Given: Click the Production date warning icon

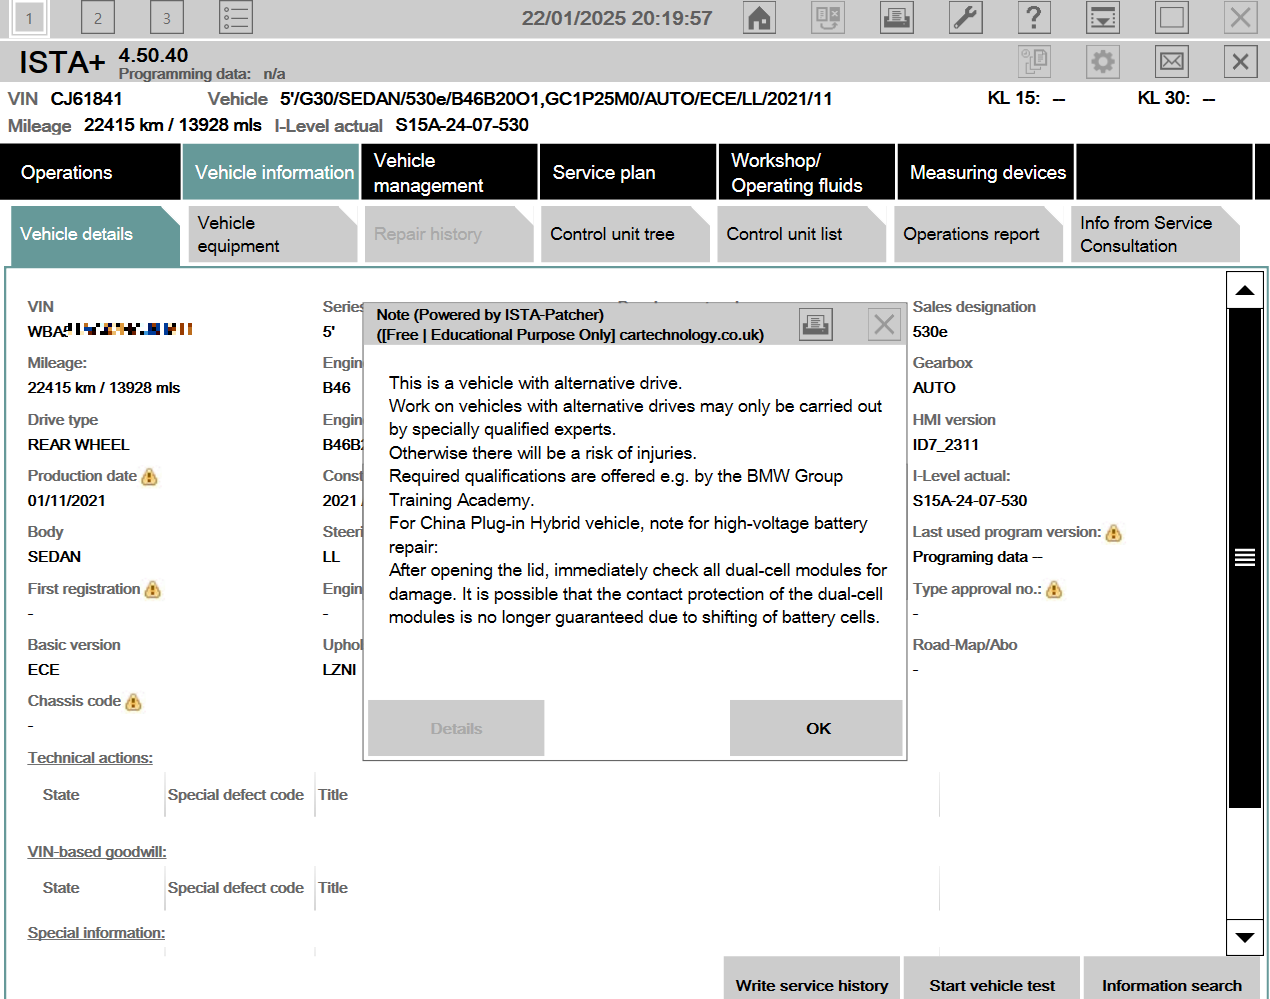Looking at the screenshot, I should 150,477.
